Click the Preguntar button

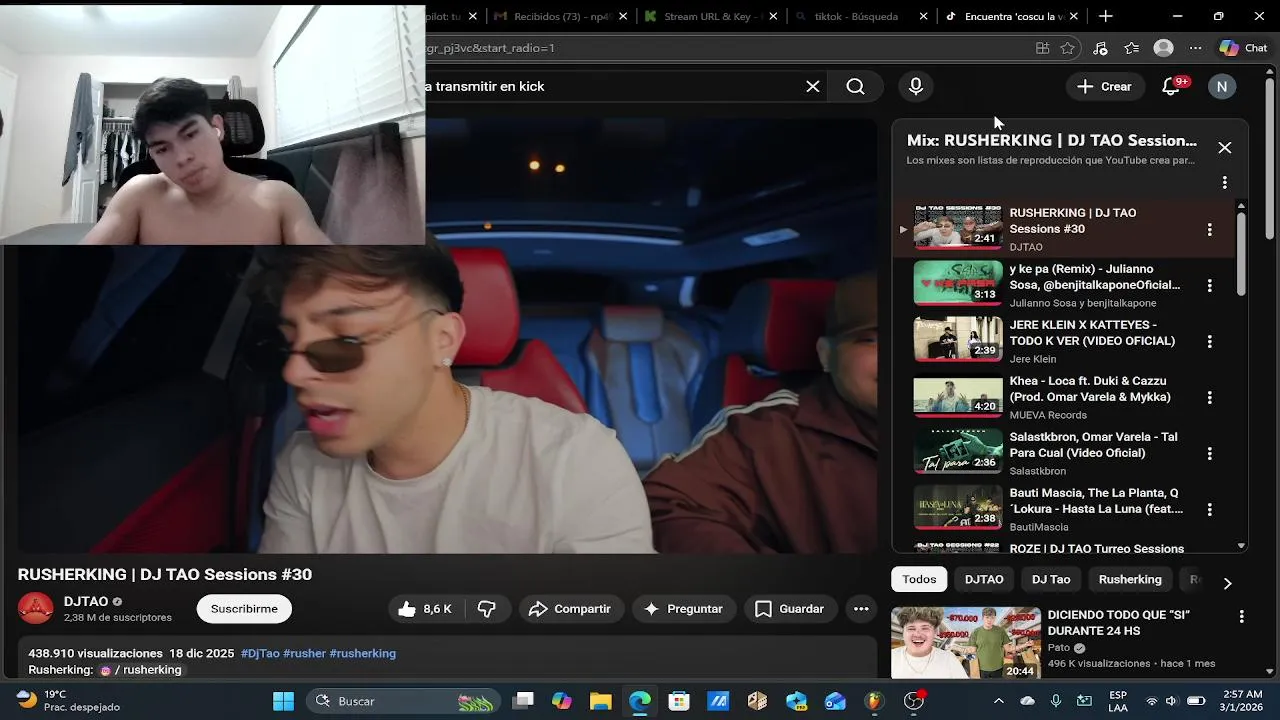(683, 609)
